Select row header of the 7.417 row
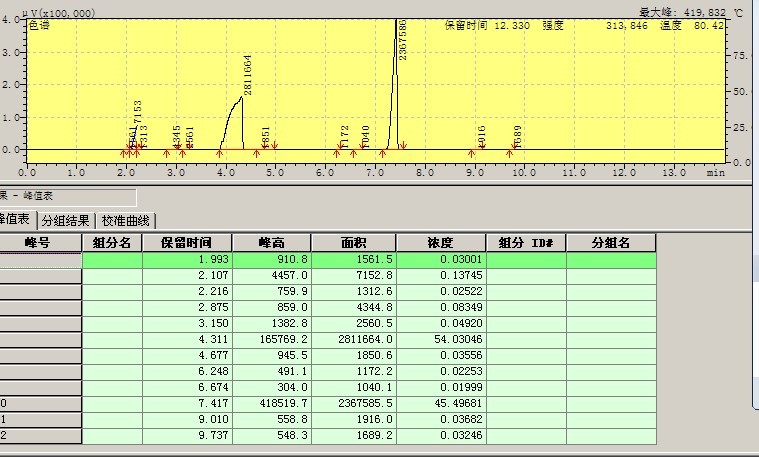The image size is (759, 457). [41, 403]
